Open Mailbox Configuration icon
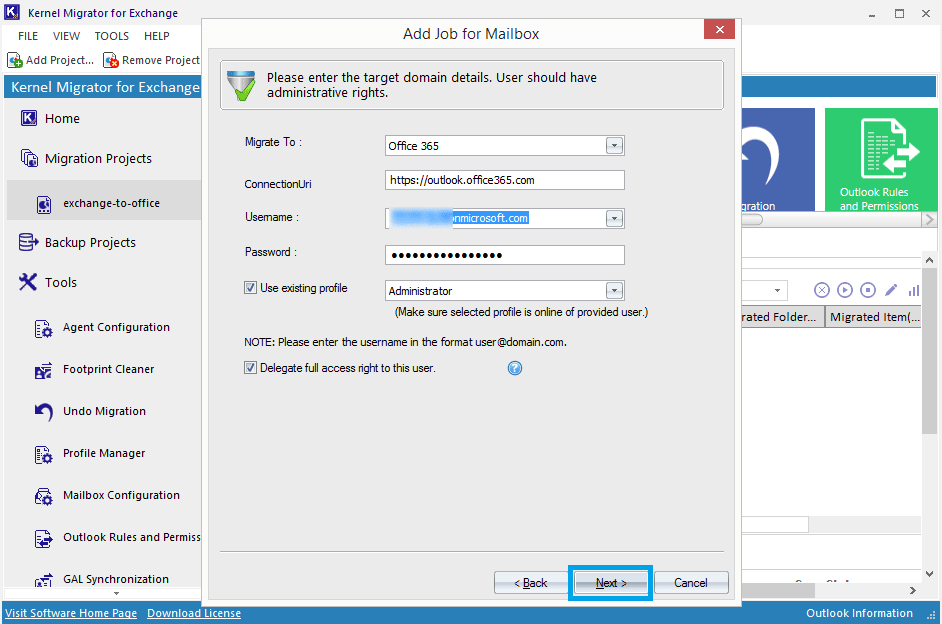Image resolution: width=942 pixels, height=624 pixels. click(43, 497)
